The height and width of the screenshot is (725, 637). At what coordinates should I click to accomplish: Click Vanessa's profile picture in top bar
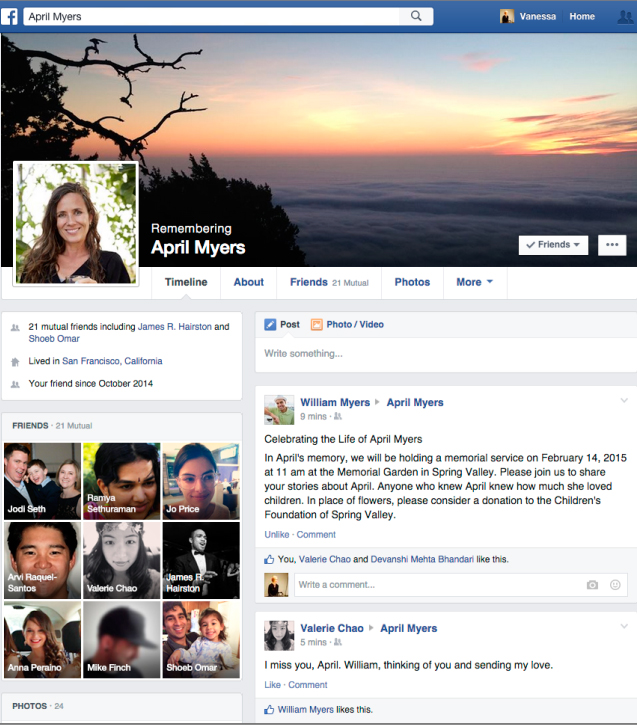pyautogui.click(x=507, y=16)
